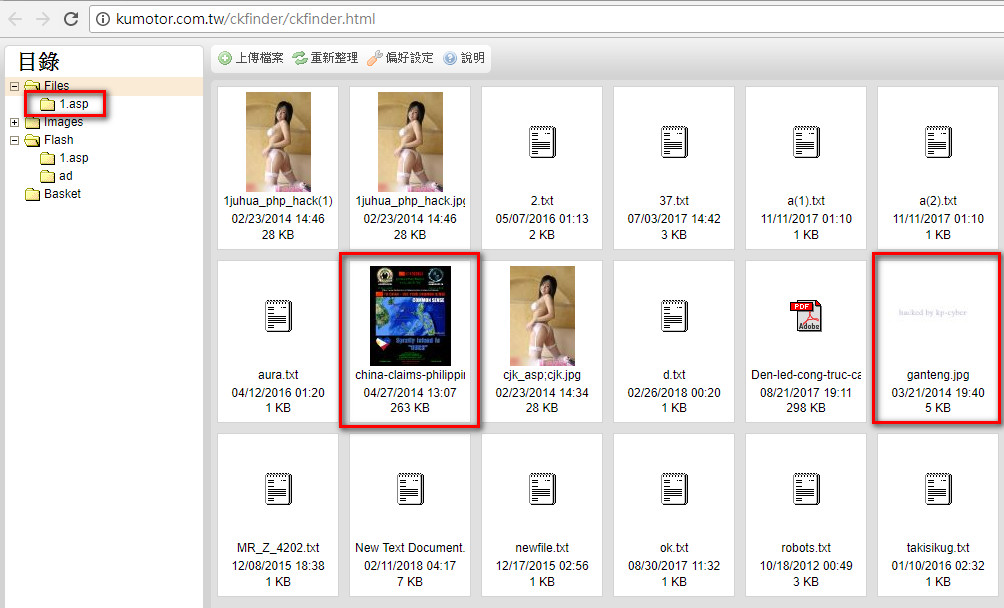Click the file name label 37.txt
The width and height of the screenshot is (1004, 608).
tap(674, 201)
